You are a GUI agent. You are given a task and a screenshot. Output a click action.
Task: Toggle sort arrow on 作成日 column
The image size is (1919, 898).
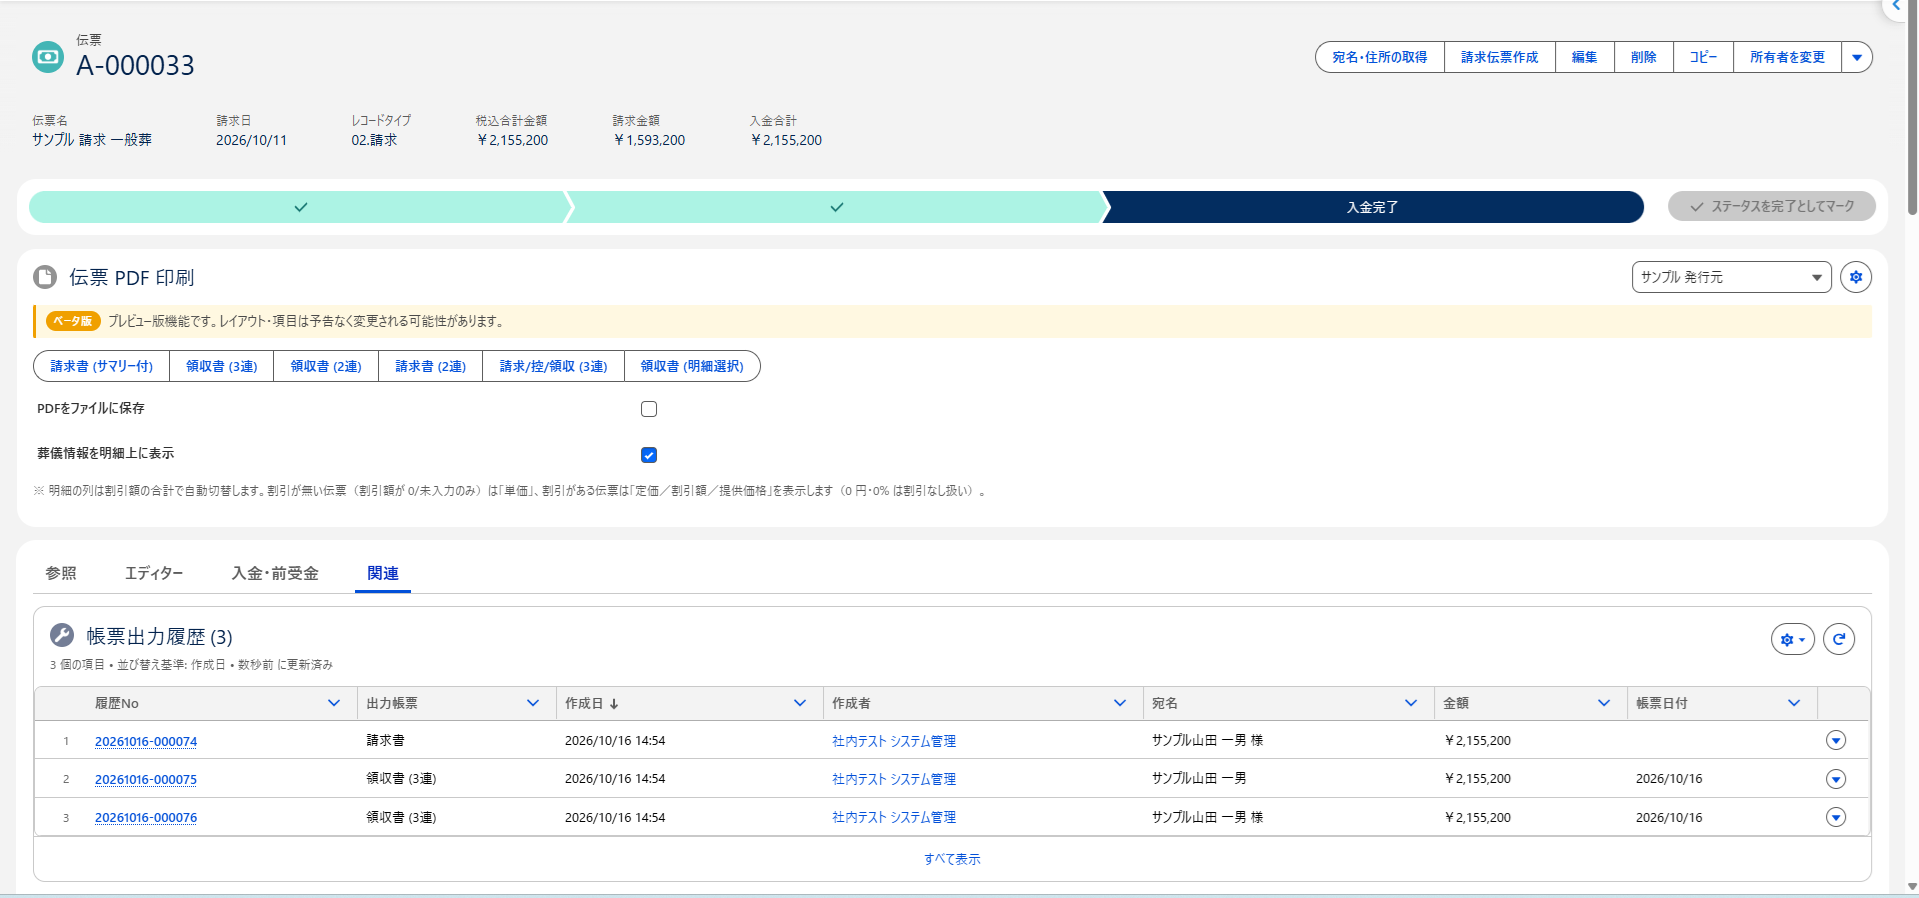tap(614, 704)
